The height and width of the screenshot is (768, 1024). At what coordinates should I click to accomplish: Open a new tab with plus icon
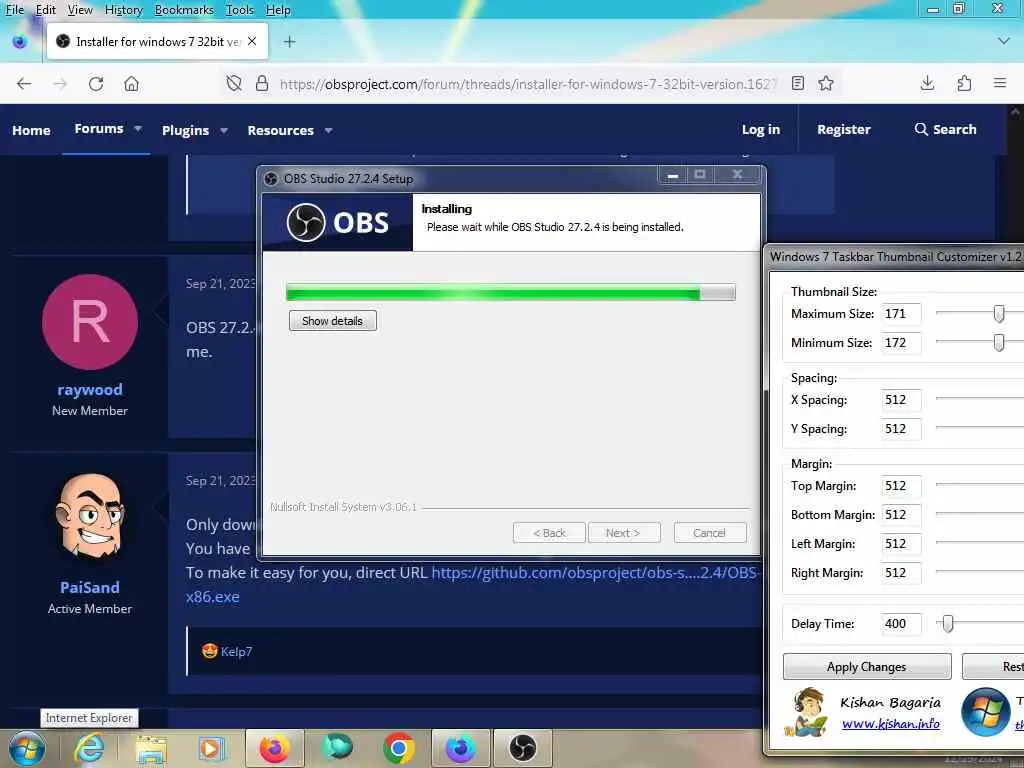coord(289,42)
